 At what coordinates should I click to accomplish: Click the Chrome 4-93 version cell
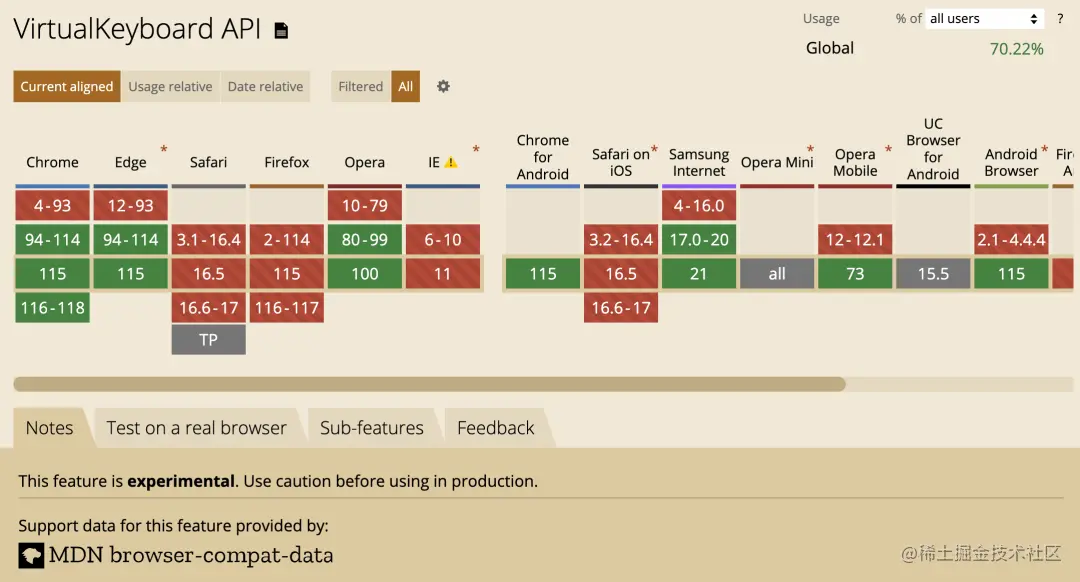(x=52, y=205)
